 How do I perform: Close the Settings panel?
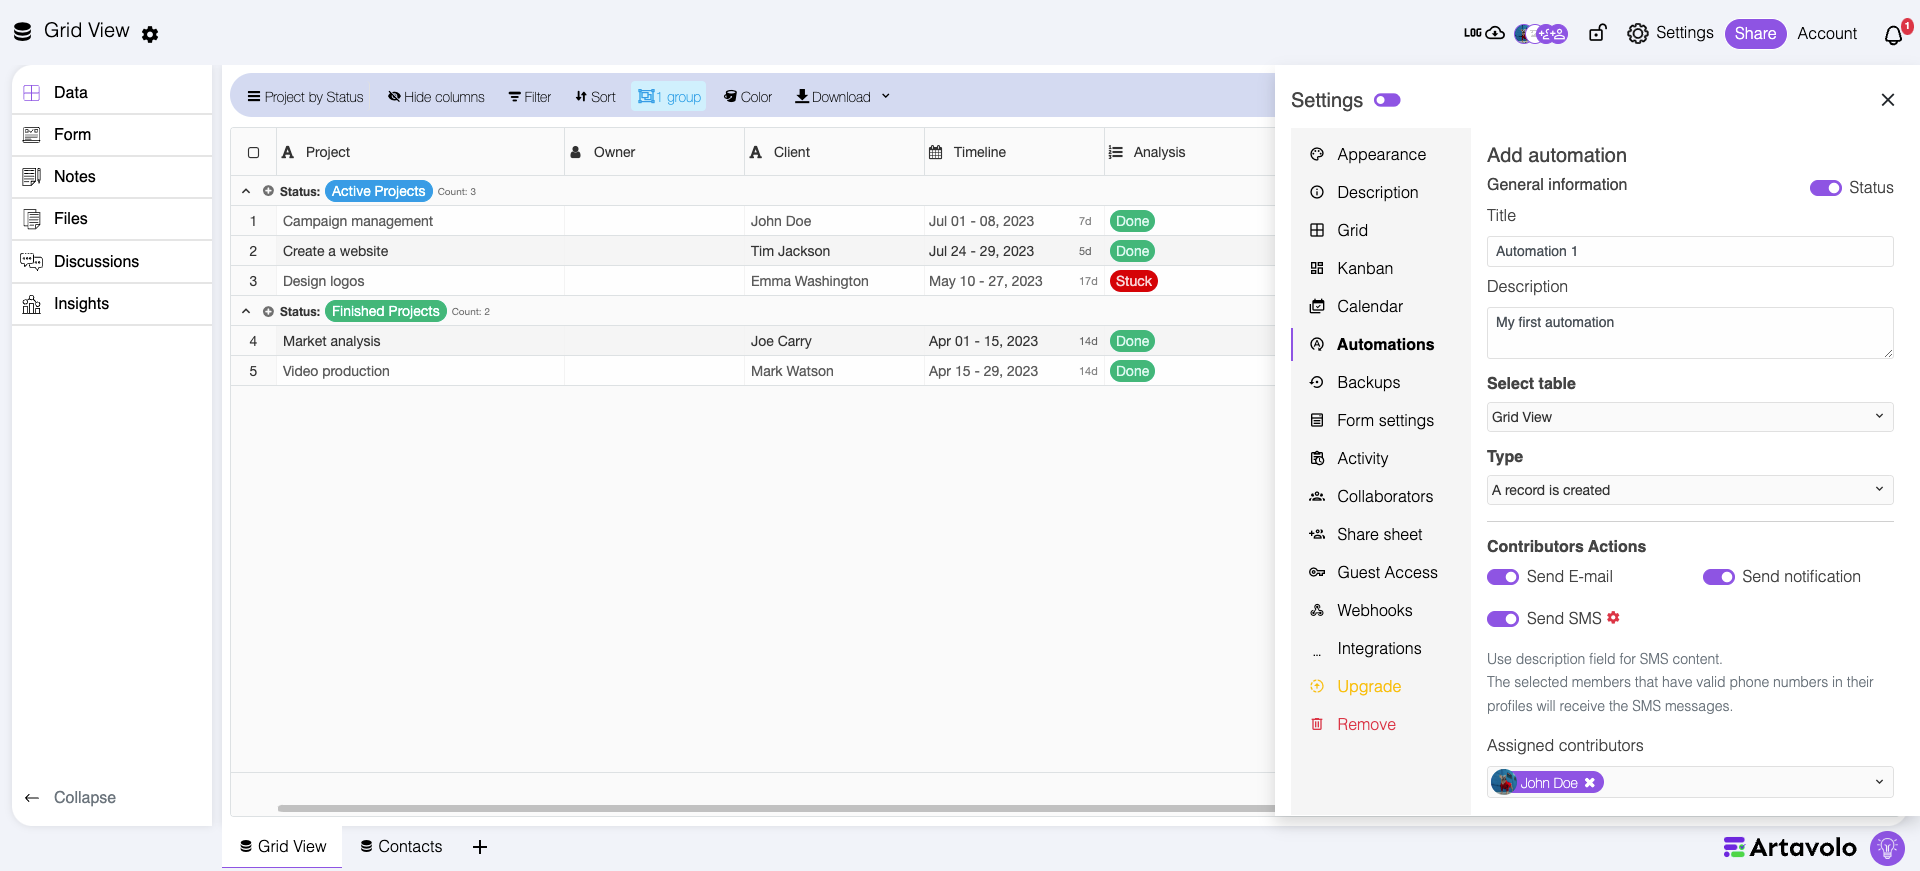coord(1887,100)
